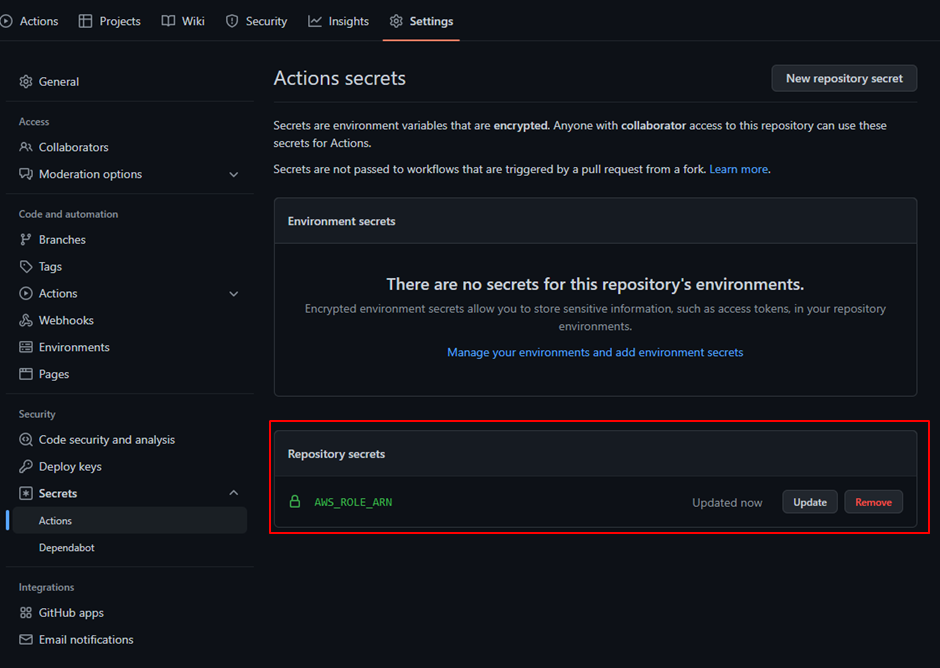The image size is (940, 668).
Task: Click the Environments icon
Action: [x=24, y=347]
